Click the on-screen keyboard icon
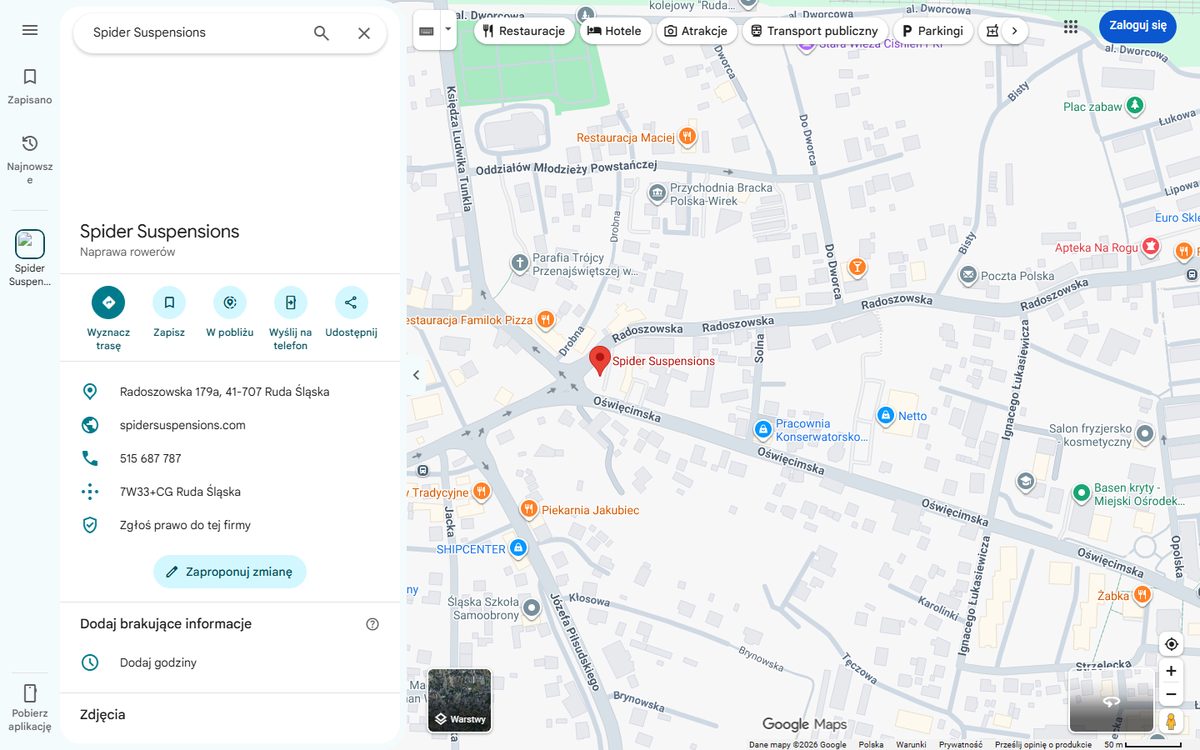1200x750 pixels. click(427, 31)
